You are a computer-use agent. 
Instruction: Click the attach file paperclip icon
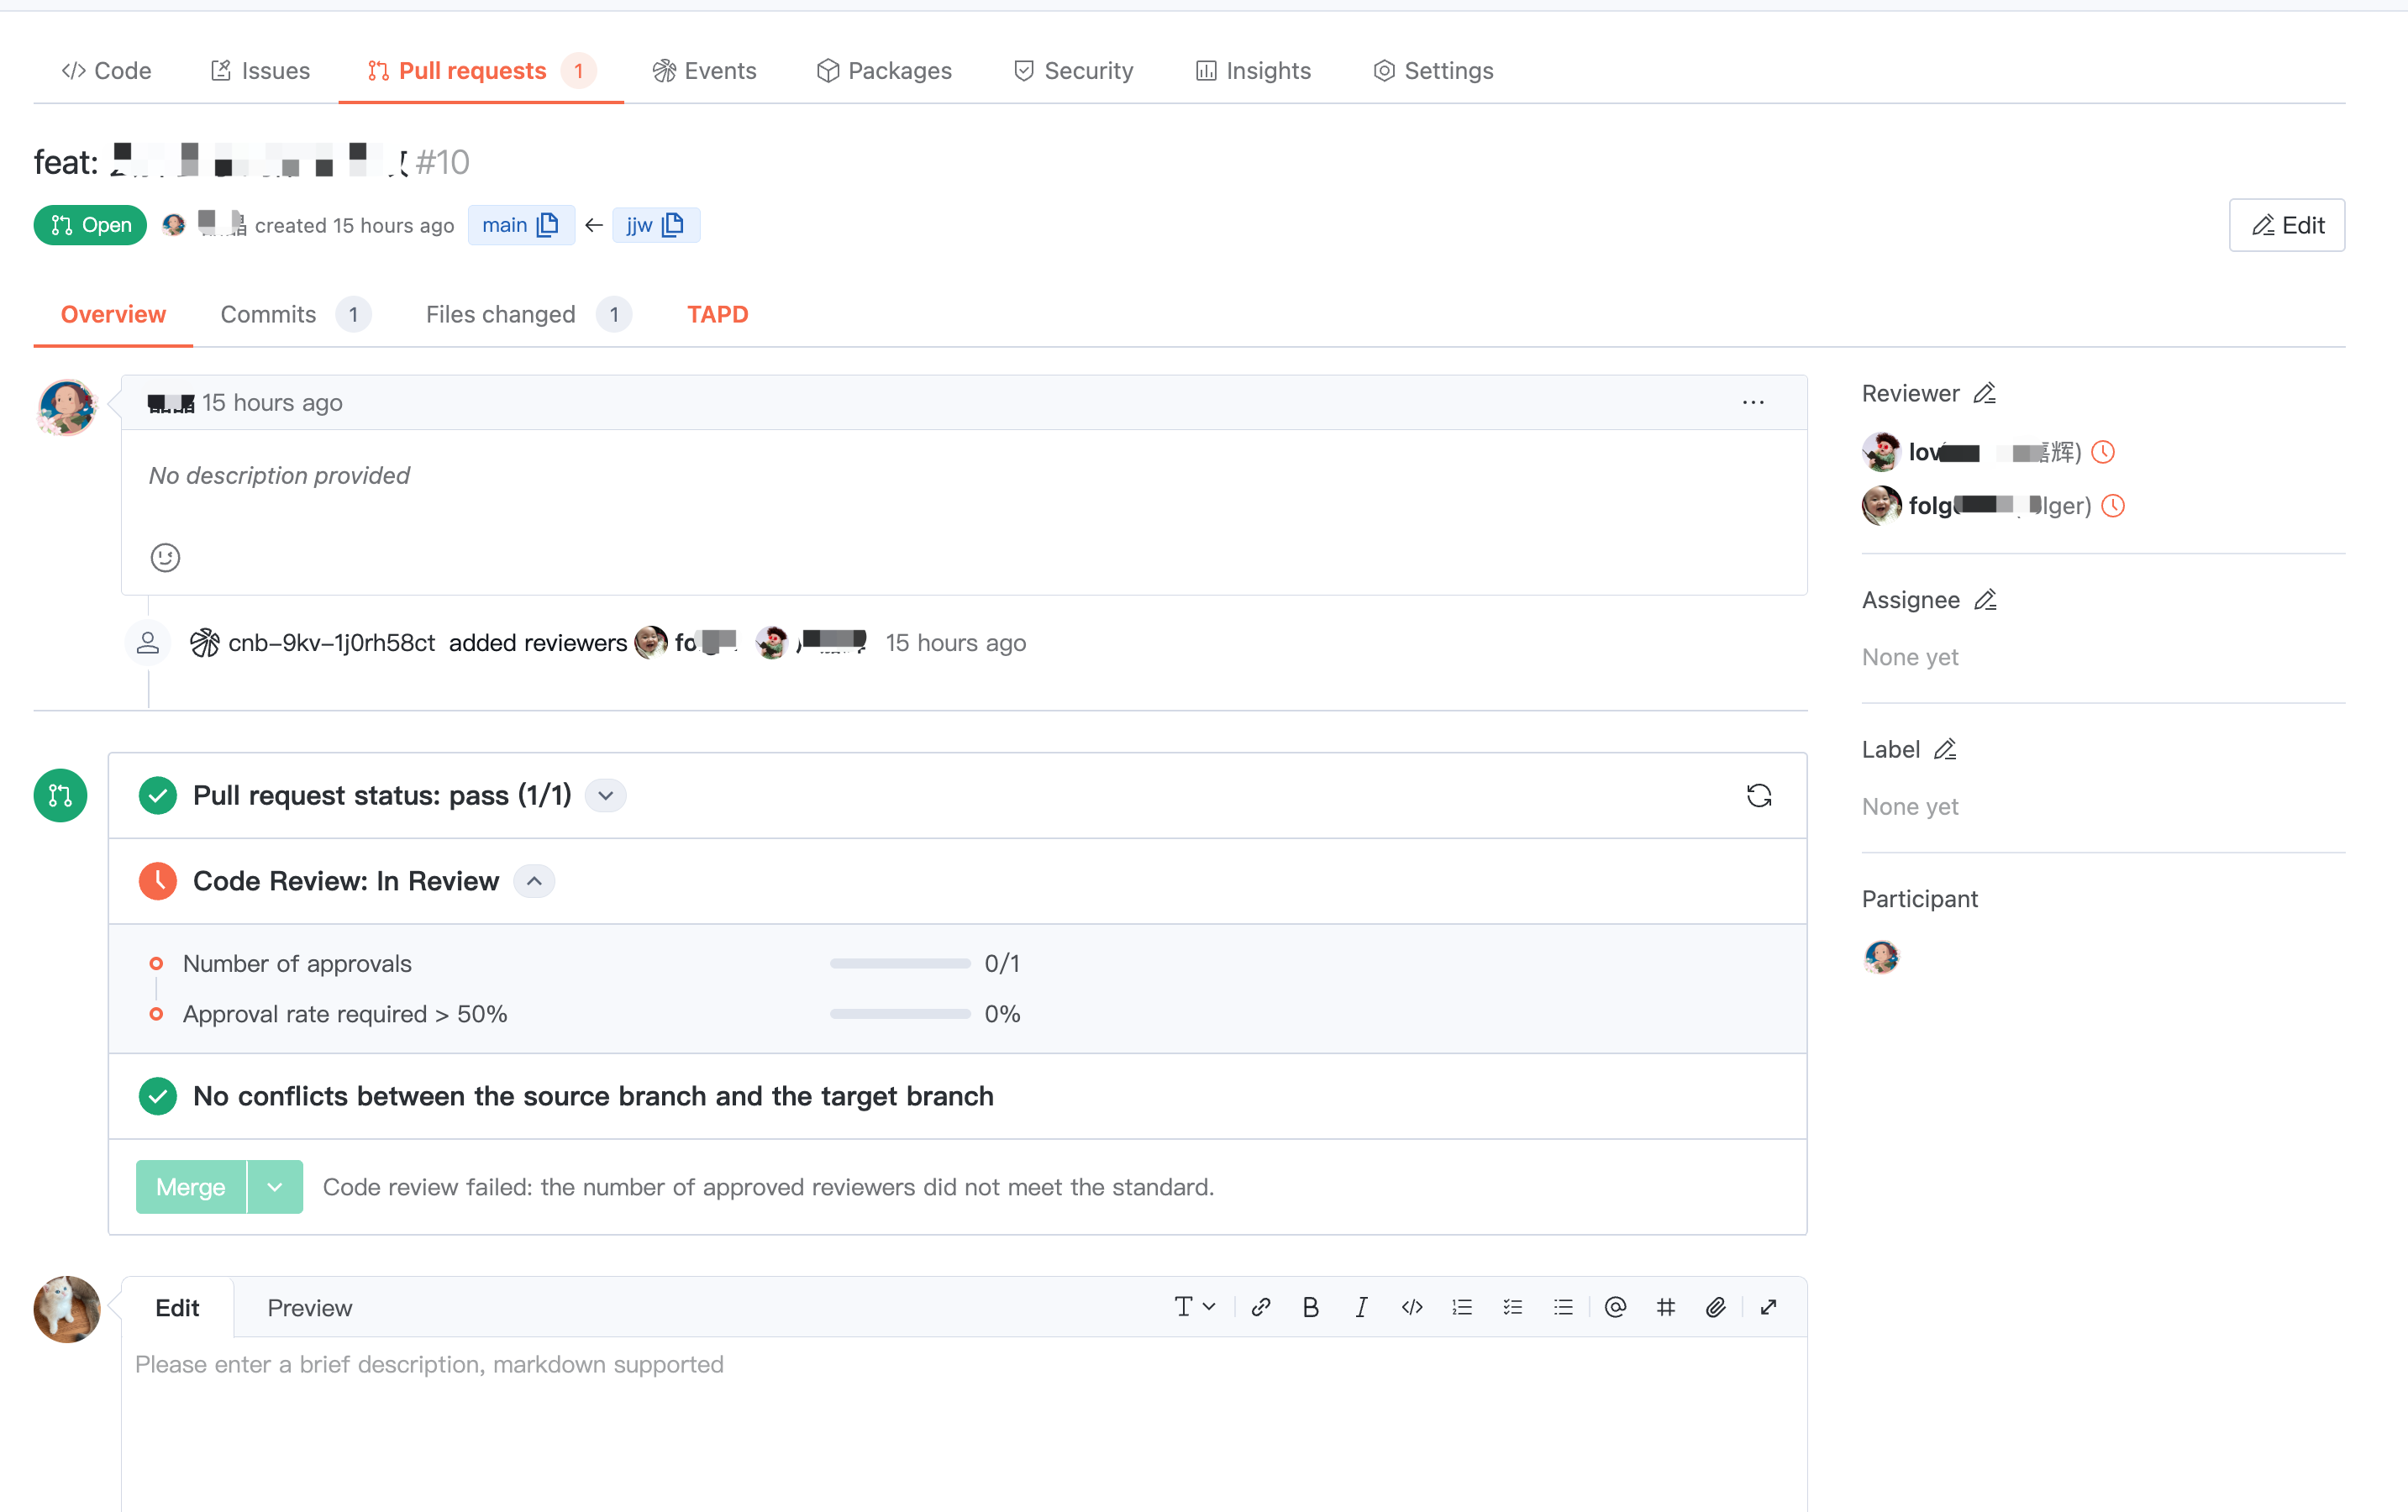point(1715,1307)
